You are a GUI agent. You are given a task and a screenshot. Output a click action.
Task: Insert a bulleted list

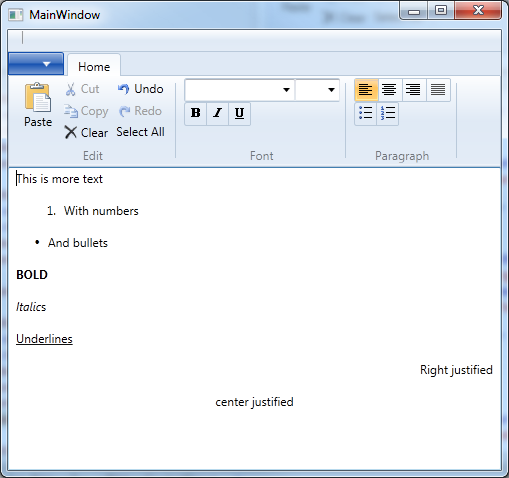pos(366,114)
